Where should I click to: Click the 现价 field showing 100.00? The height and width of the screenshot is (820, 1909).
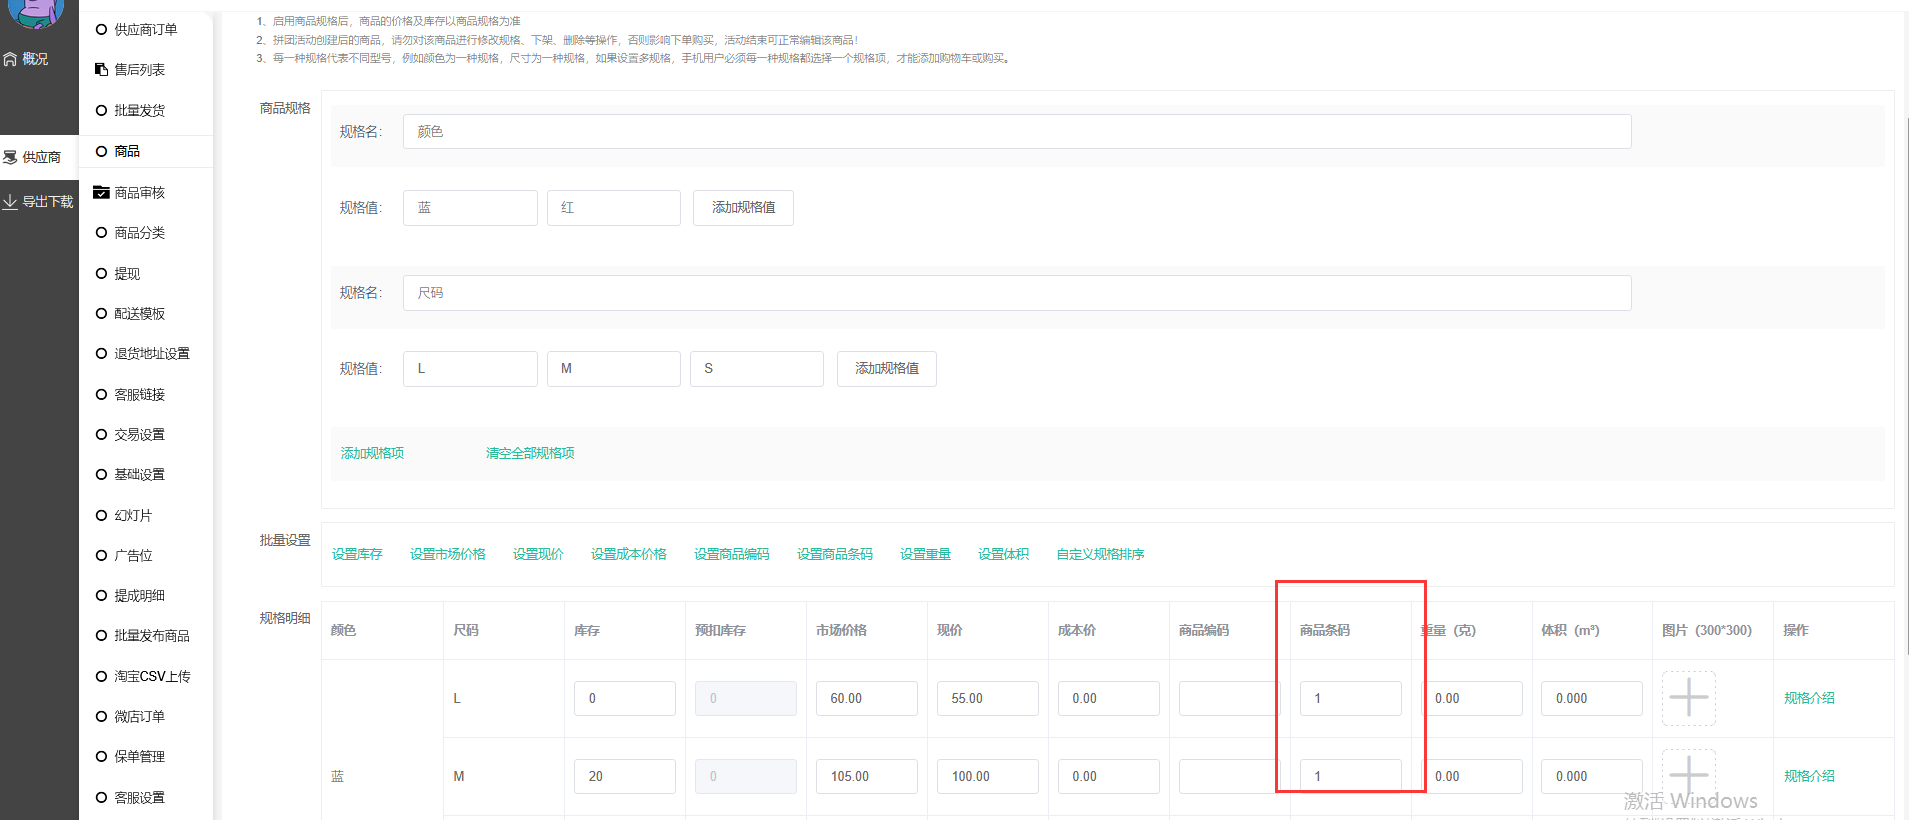tap(987, 776)
